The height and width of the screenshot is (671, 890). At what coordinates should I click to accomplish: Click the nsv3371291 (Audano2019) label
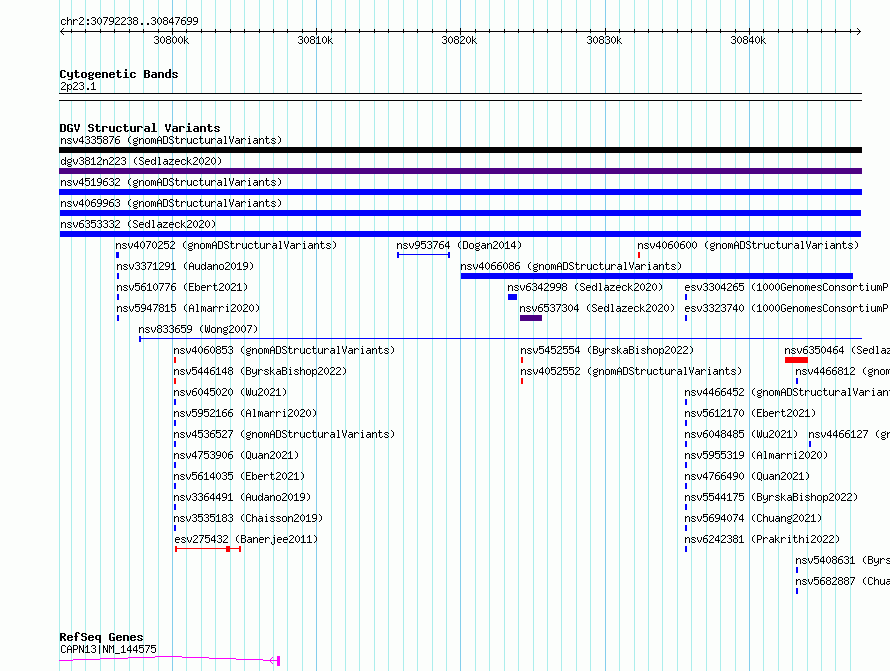click(185, 266)
